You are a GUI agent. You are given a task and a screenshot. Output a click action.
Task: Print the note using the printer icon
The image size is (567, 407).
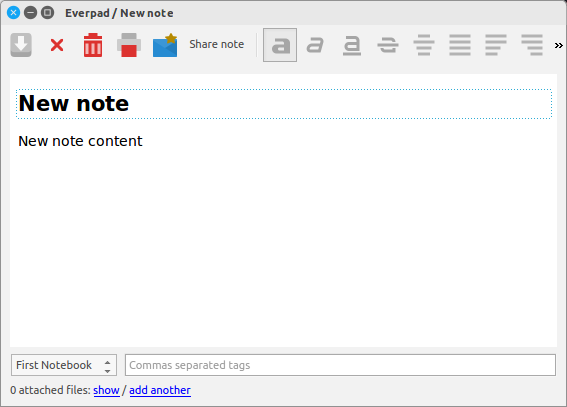coord(129,45)
